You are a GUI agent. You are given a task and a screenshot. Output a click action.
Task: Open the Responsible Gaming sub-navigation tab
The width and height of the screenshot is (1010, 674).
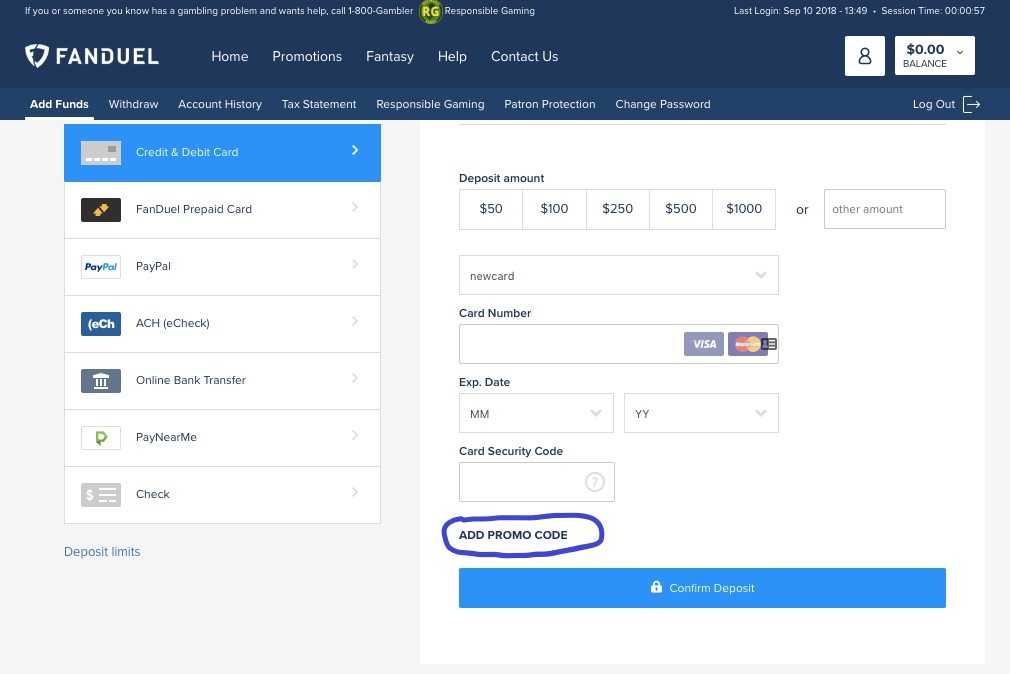coord(430,104)
